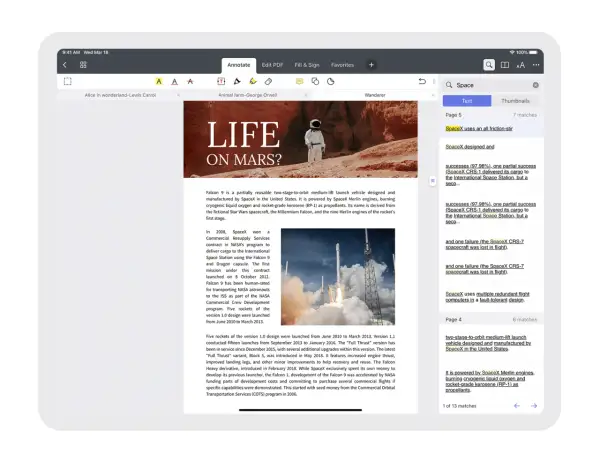Add a new toolbar tab with plus
600x461 pixels.
371,65
